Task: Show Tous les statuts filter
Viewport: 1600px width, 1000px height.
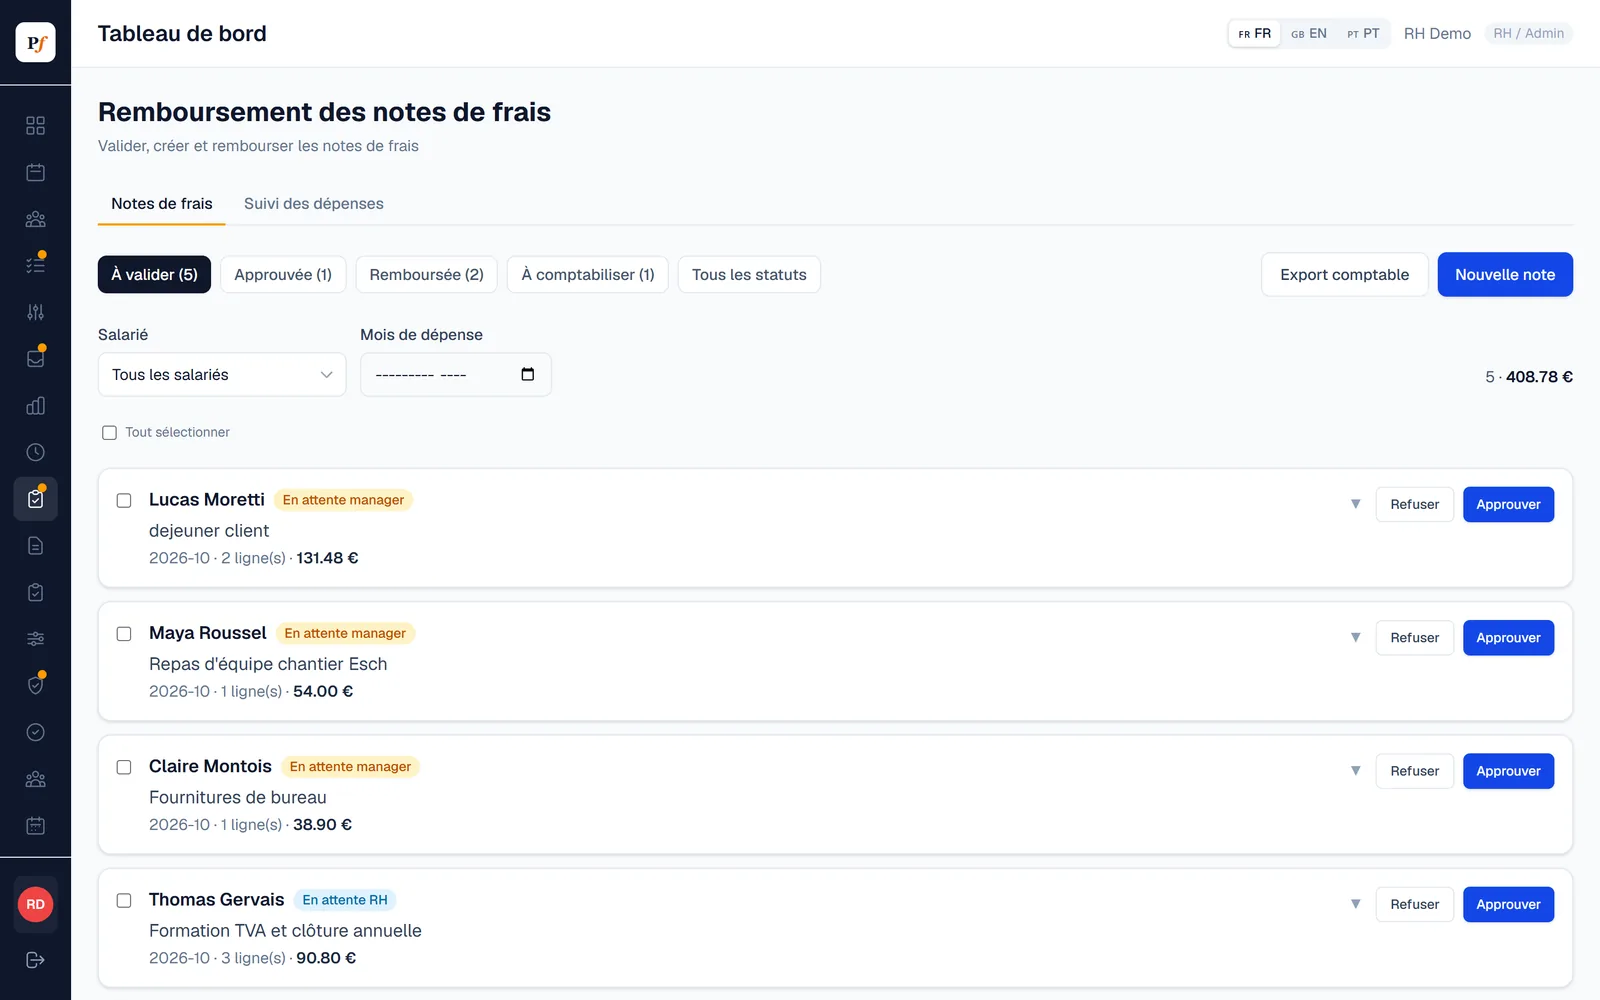Action: click(x=749, y=275)
